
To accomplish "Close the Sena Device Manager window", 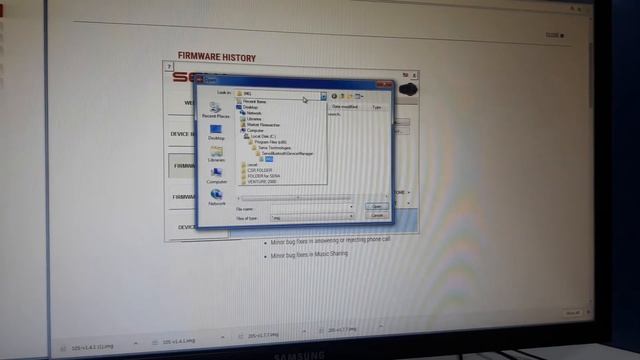I will coord(414,75).
